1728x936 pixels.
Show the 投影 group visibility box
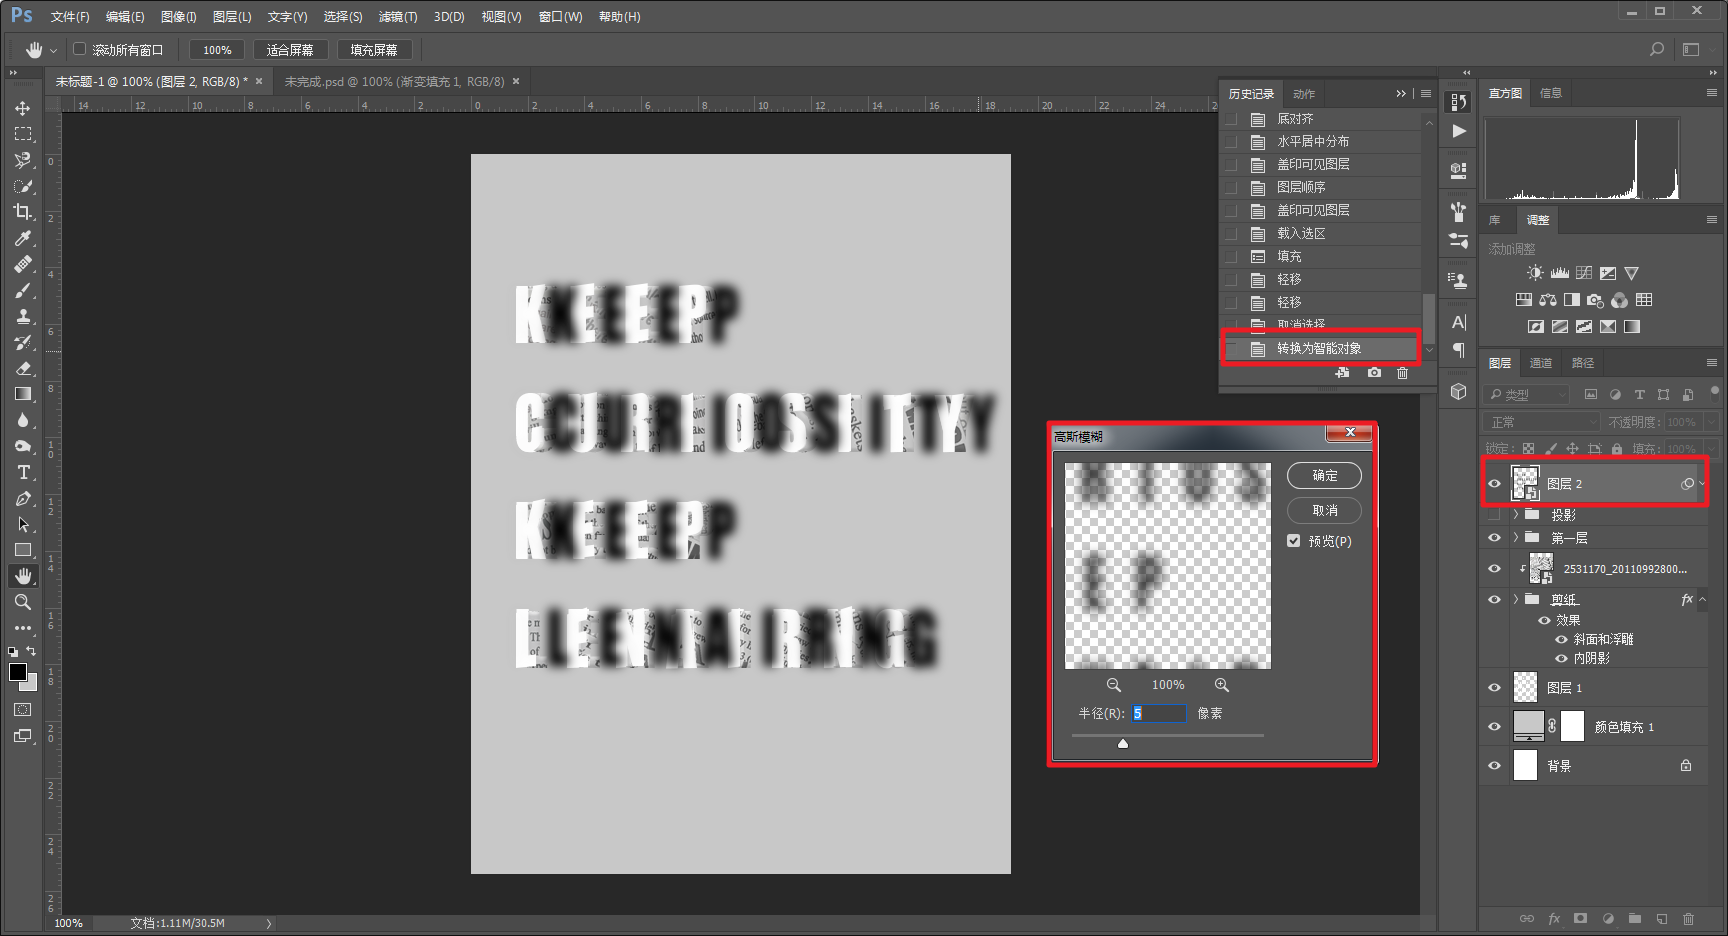click(x=1494, y=515)
